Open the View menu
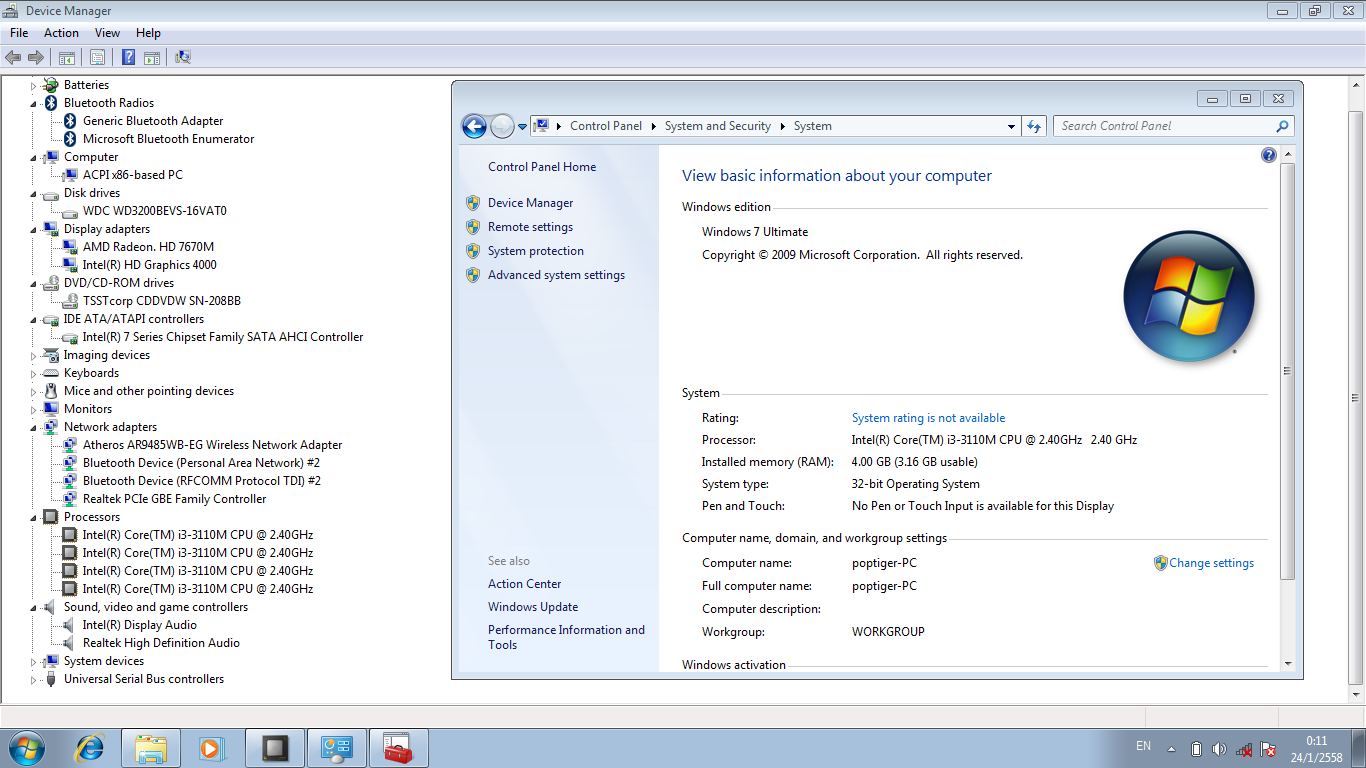The image size is (1366, 768). 107,33
